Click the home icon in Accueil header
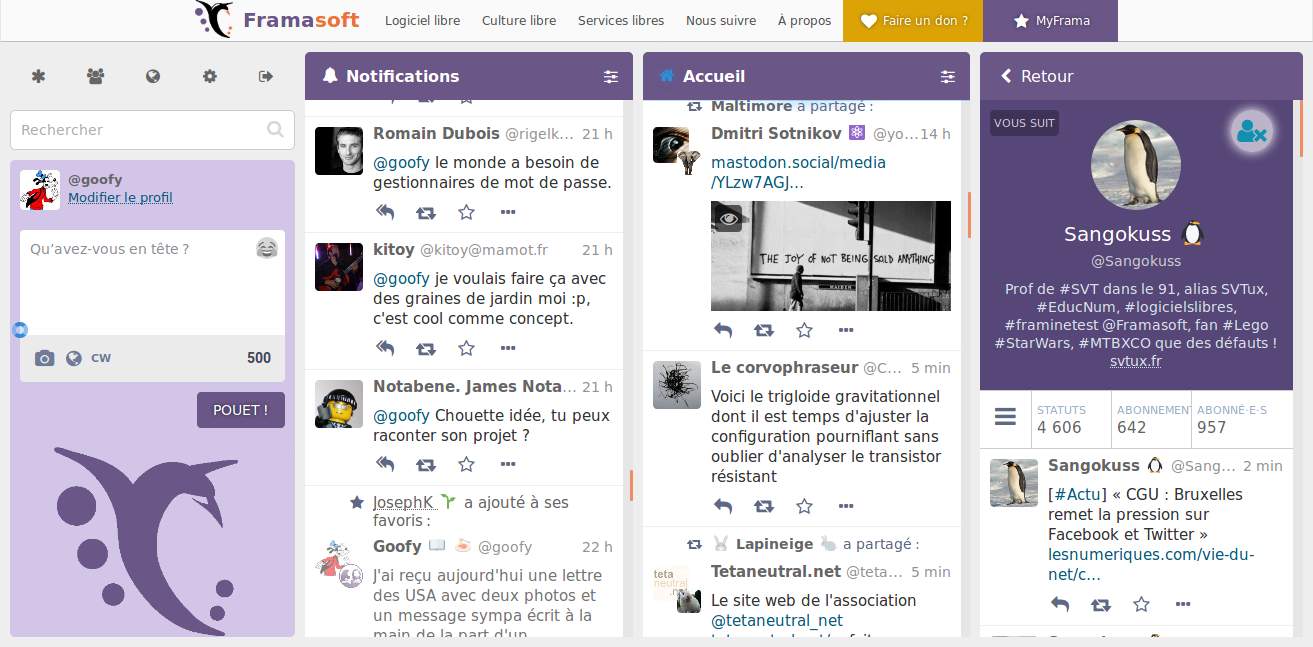Image resolution: width=1313 pixels, height=647 pixels. [x=667, y=76]
